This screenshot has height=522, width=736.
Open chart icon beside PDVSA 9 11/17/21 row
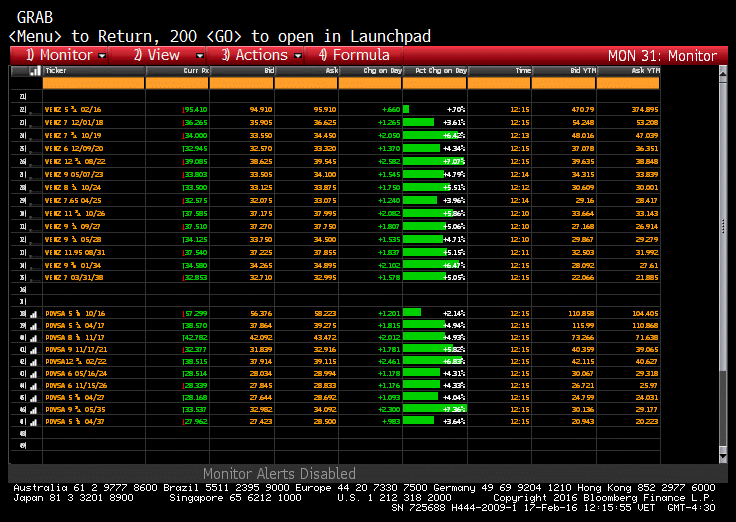tap(33, 350)
